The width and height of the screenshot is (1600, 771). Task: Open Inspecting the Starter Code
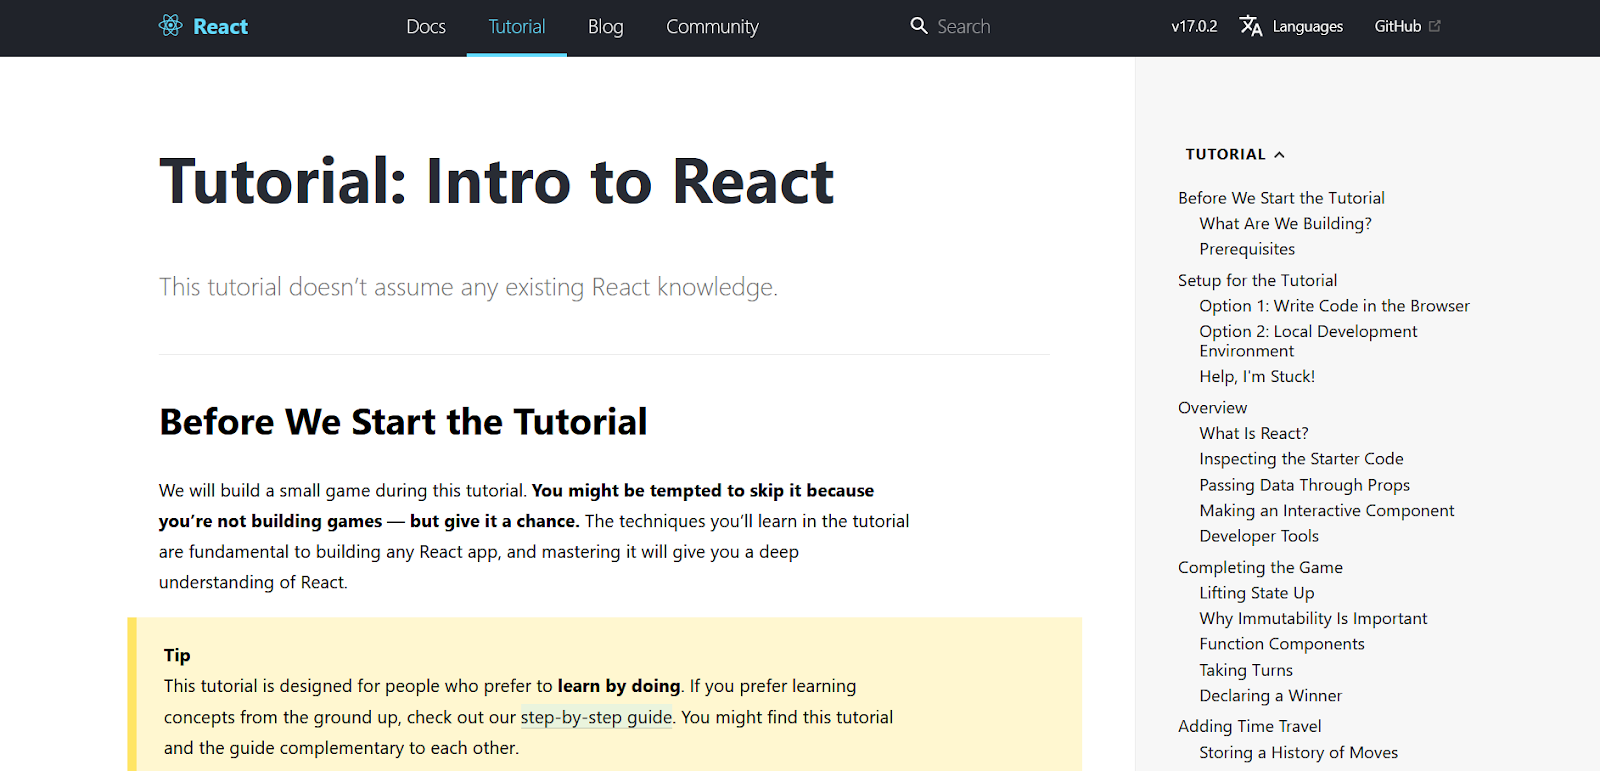point(1301,459)
